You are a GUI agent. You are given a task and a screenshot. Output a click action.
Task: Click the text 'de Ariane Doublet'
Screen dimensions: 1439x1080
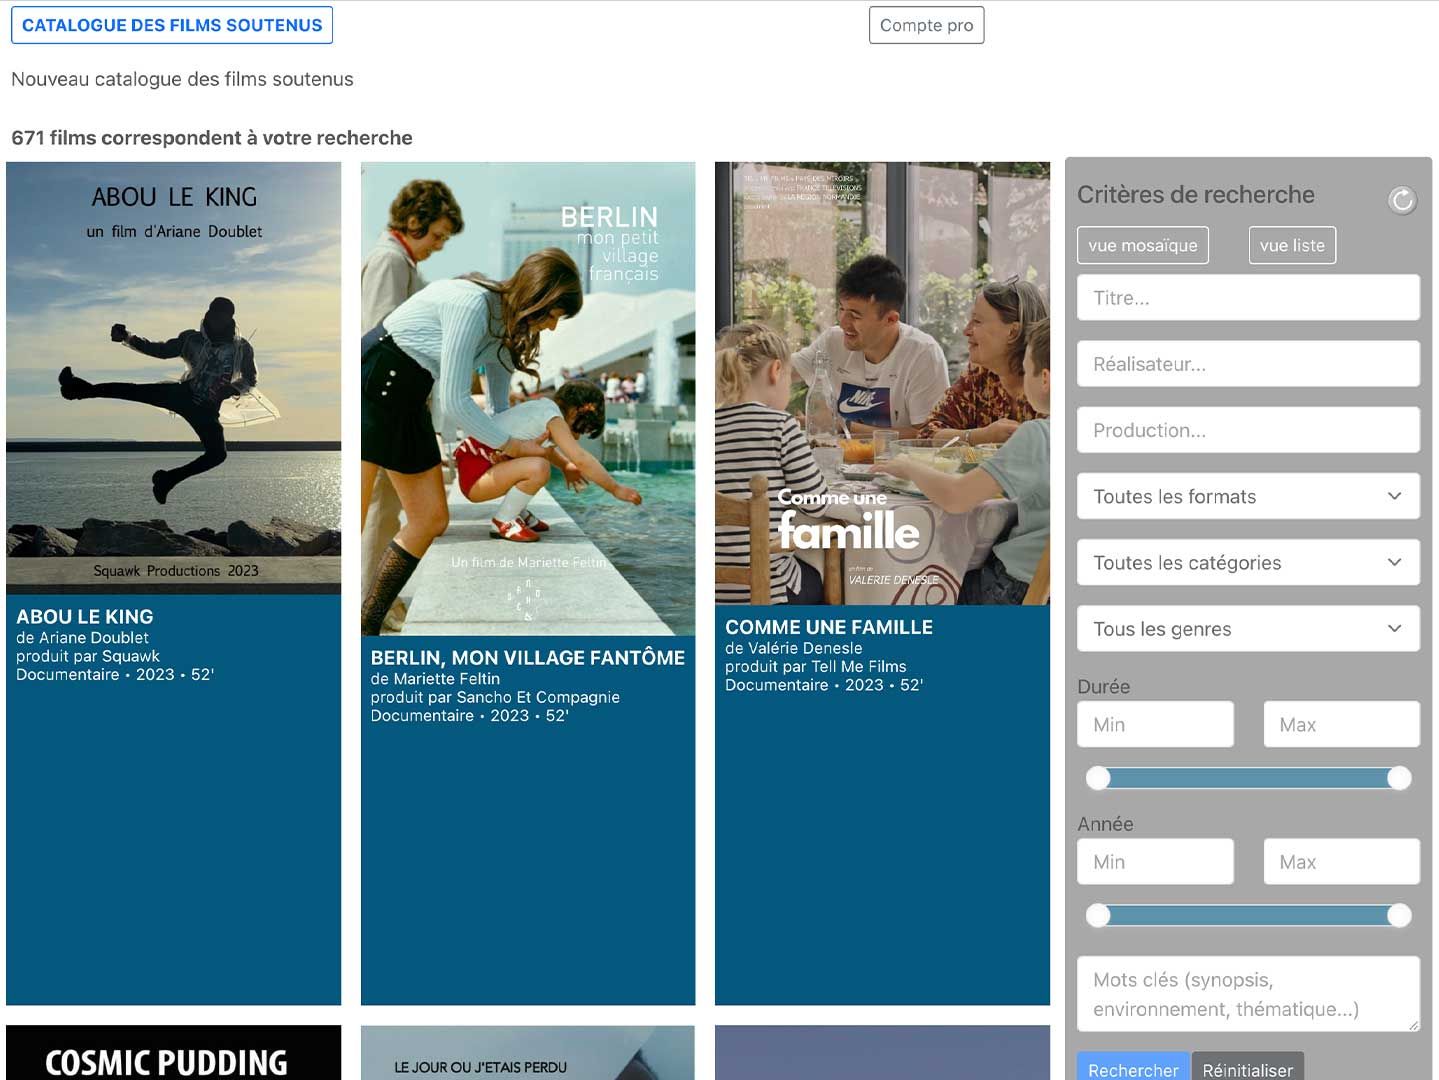tap(82, 638)
